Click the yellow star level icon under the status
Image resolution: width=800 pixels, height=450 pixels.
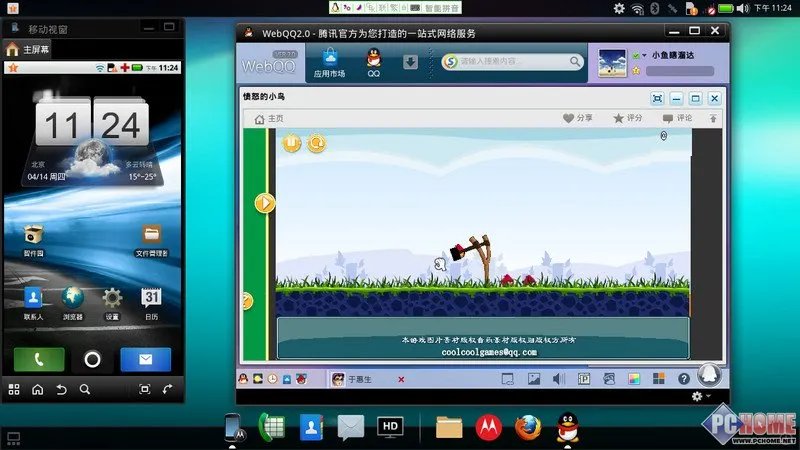pyautogui.click(x=636, y=71)
